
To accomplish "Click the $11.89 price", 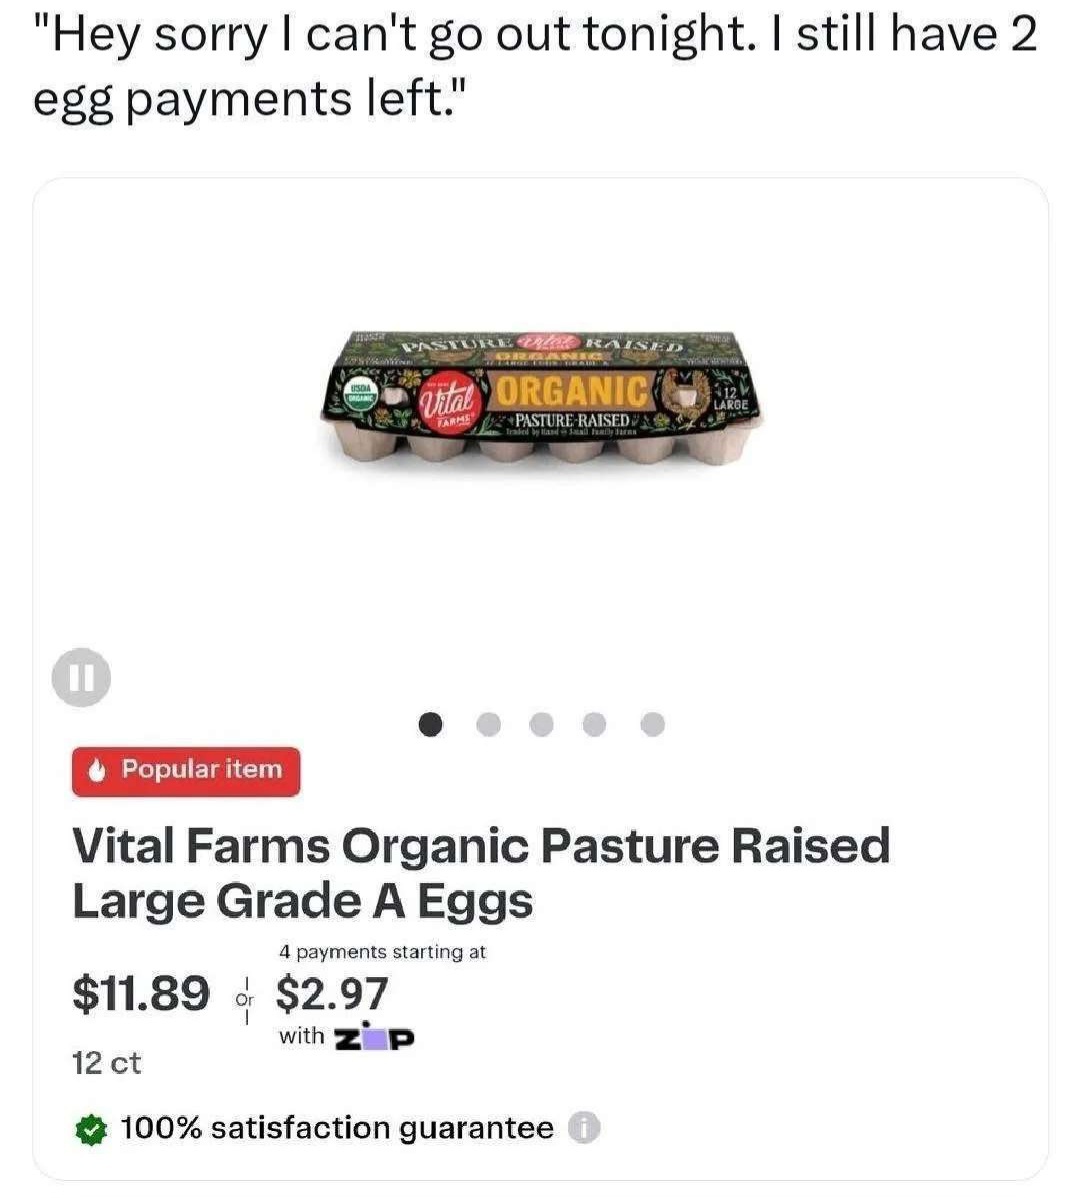I will tap(141, 993).
